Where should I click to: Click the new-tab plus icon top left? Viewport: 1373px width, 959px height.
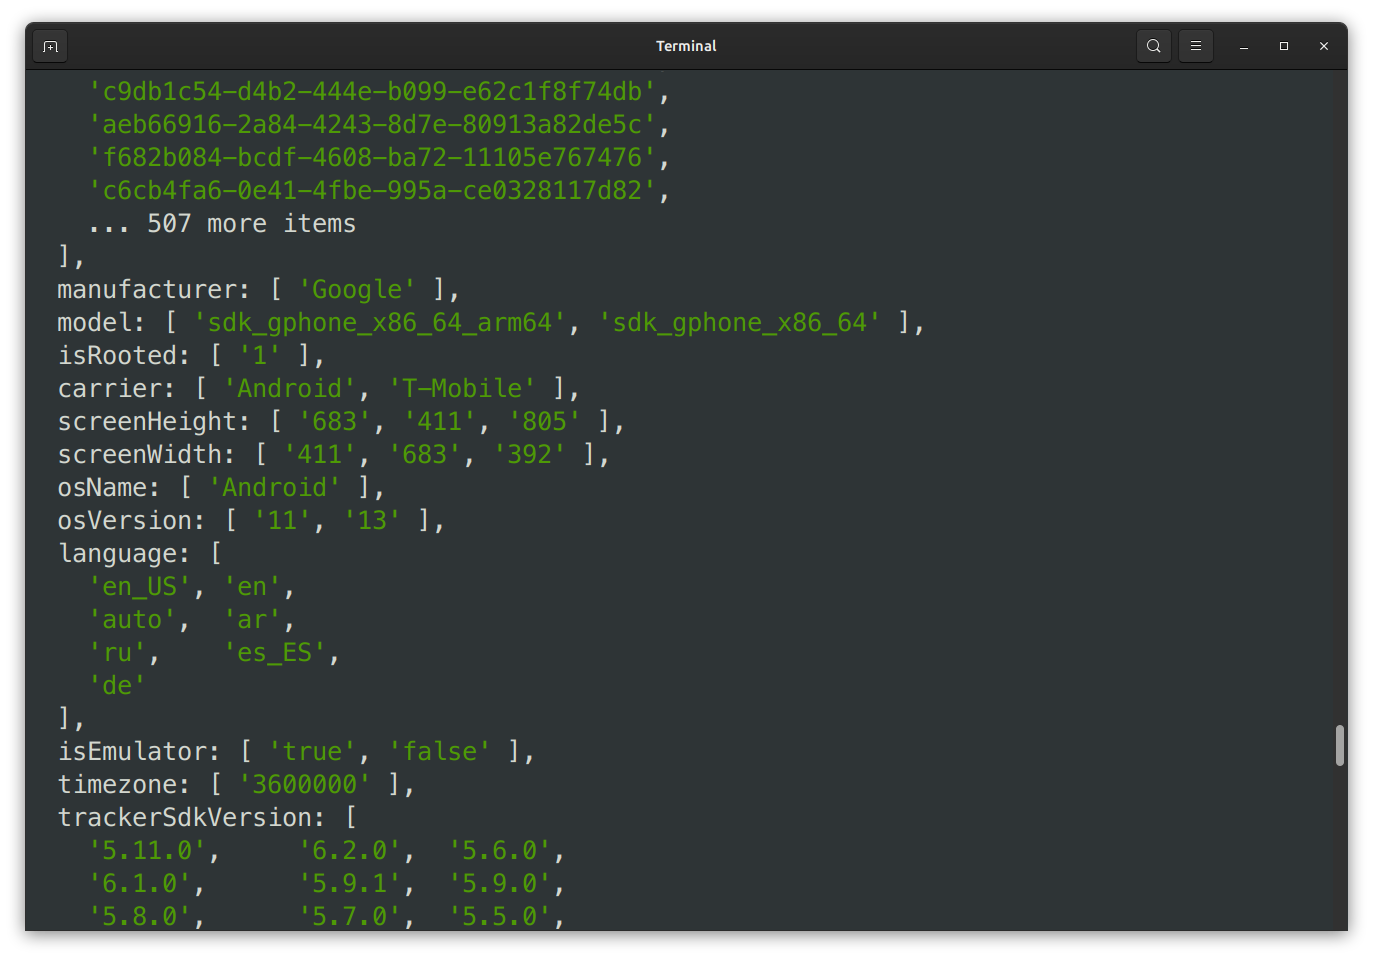point(50,45)
